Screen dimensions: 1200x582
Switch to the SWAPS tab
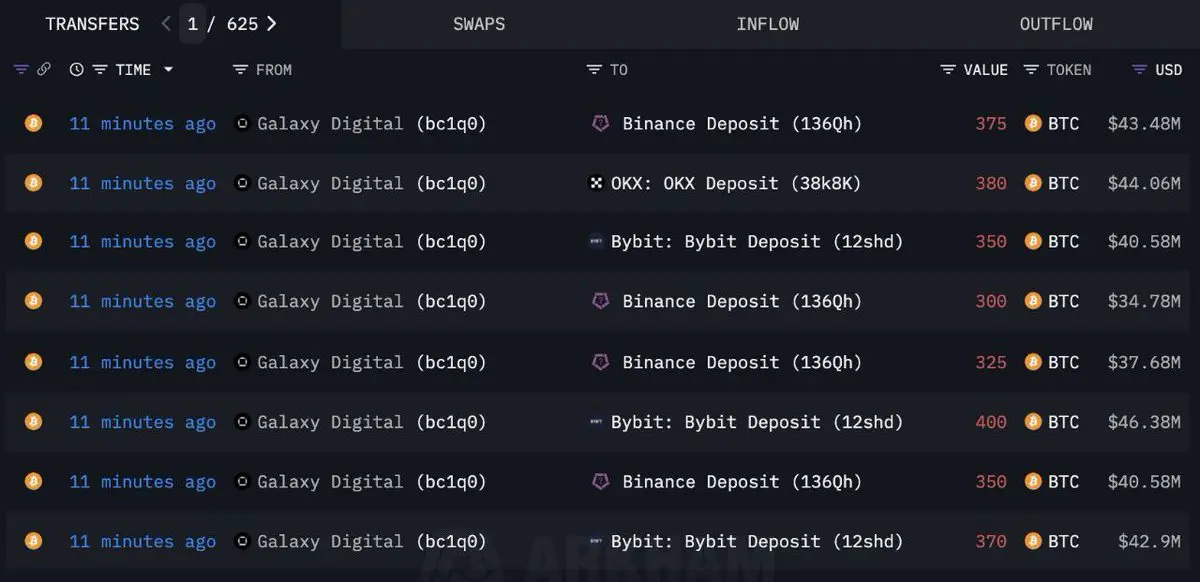point(479,24)
